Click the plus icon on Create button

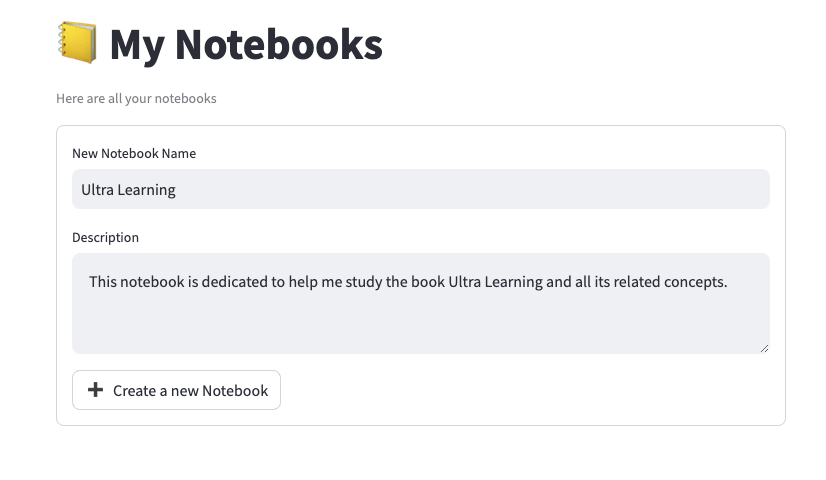96,390
